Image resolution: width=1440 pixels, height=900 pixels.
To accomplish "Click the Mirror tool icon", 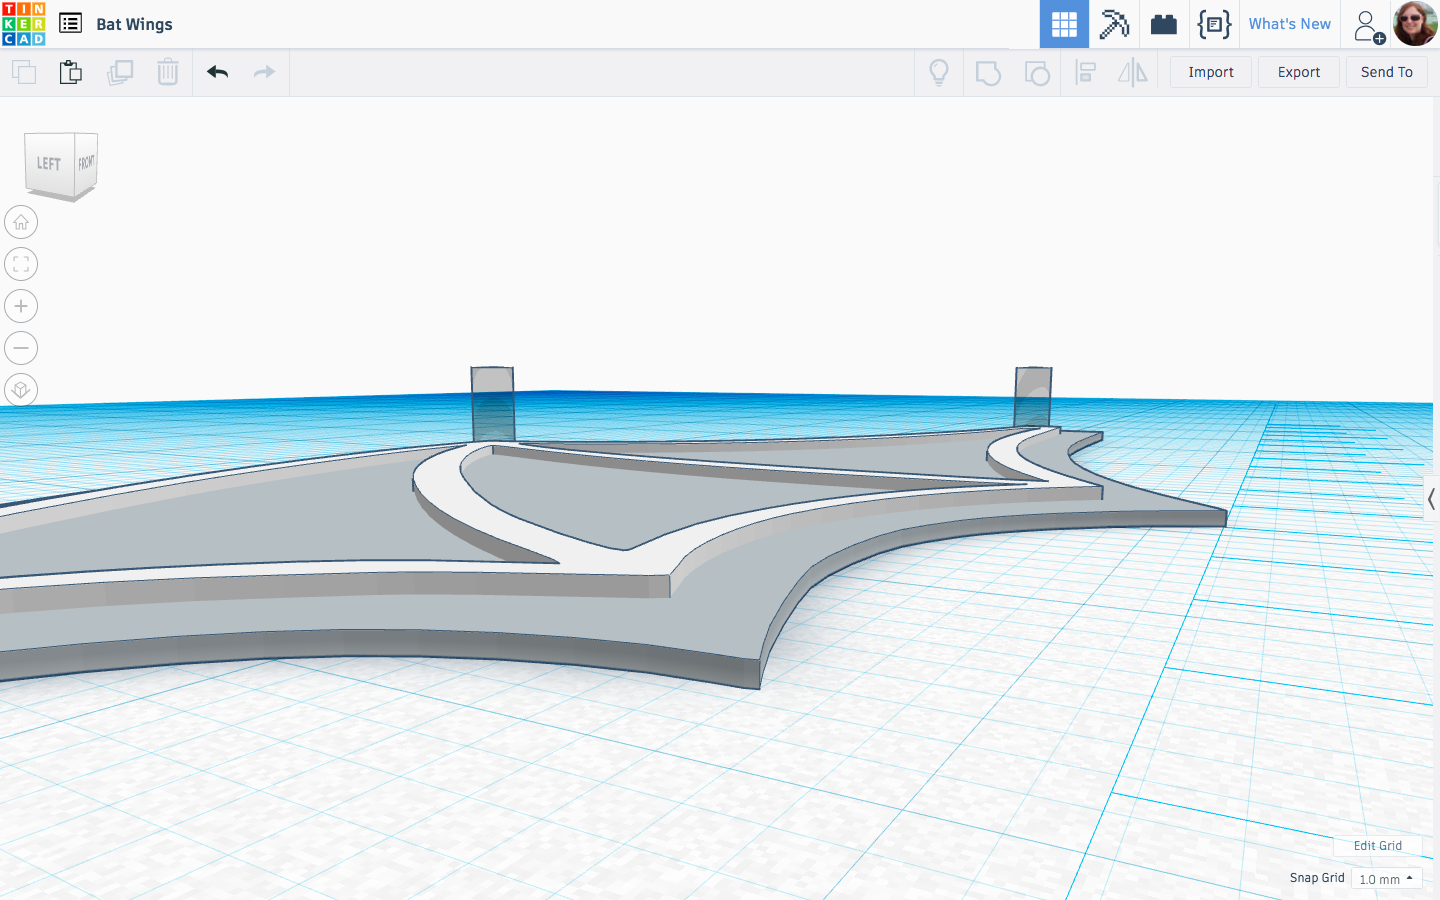I will click(x=1133, y=72).
